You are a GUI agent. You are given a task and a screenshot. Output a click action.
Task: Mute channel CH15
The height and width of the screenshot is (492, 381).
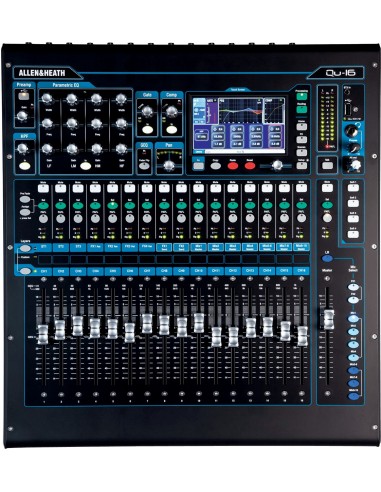click(284, 188)
